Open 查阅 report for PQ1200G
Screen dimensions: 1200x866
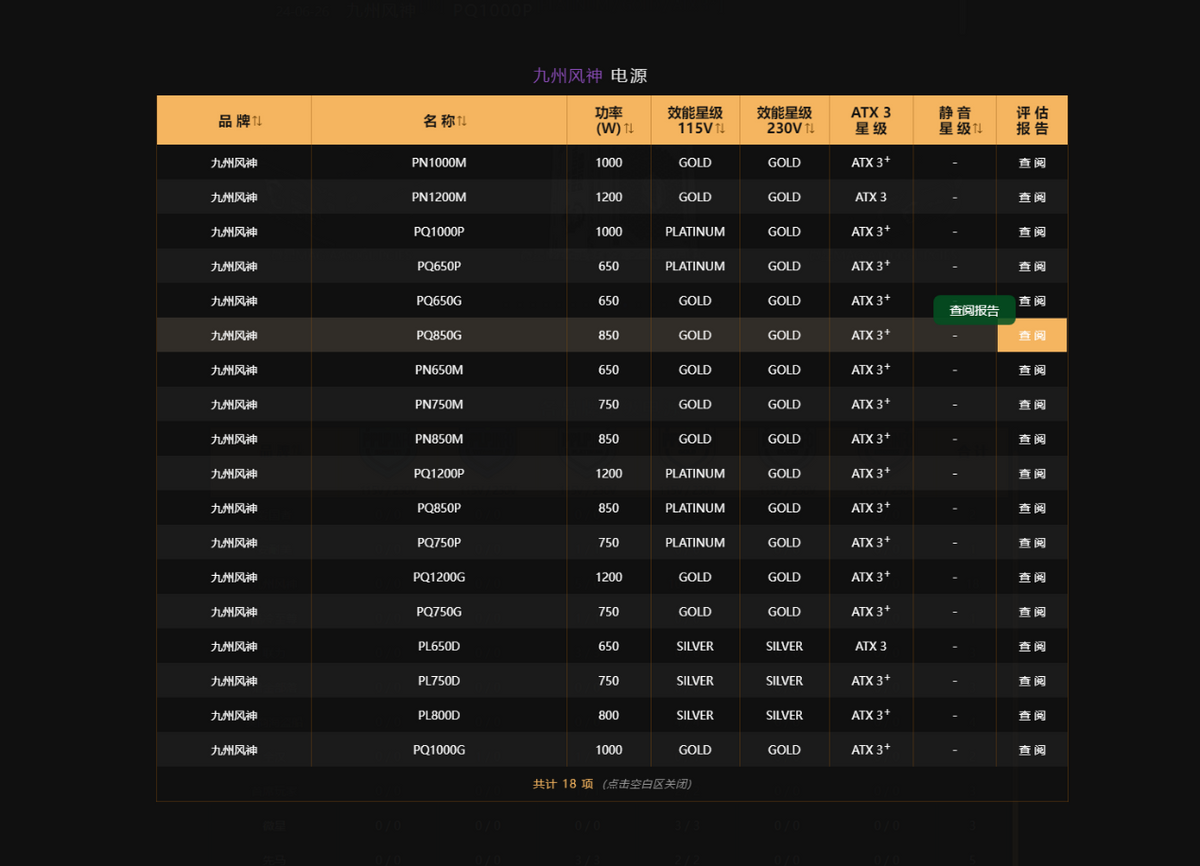point(1032,577)
